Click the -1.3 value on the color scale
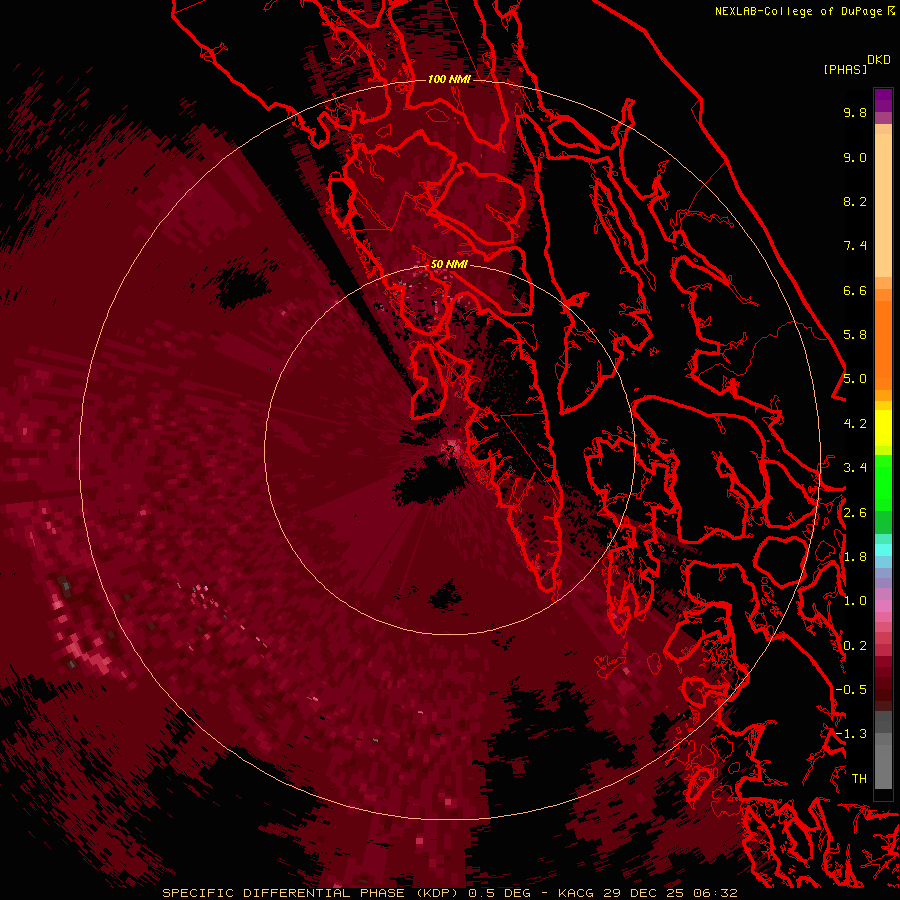 pyautogui.click(x=851, y=734)
